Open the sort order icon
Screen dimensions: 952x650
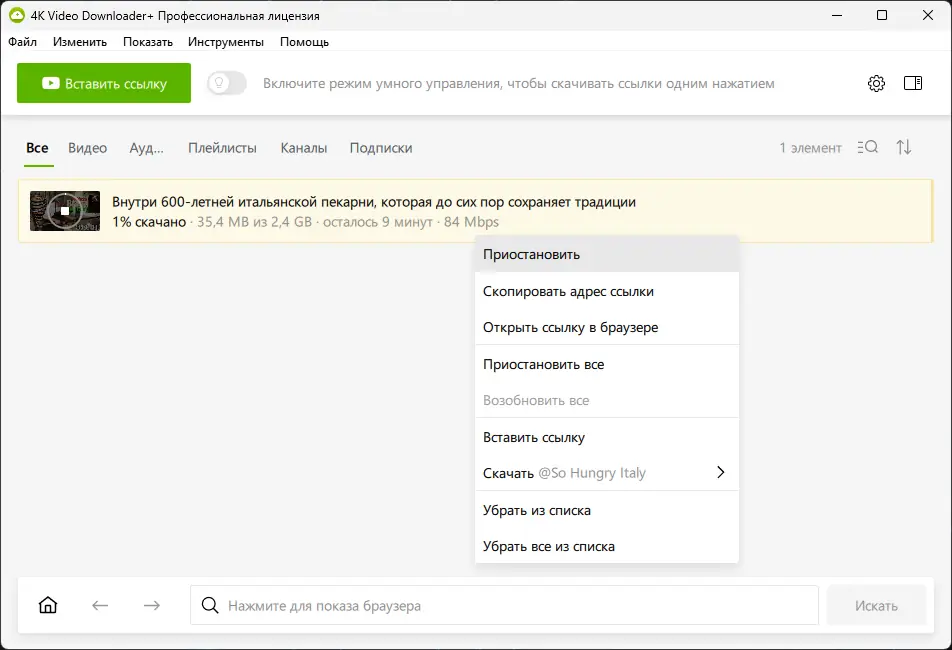click(904, 148)
